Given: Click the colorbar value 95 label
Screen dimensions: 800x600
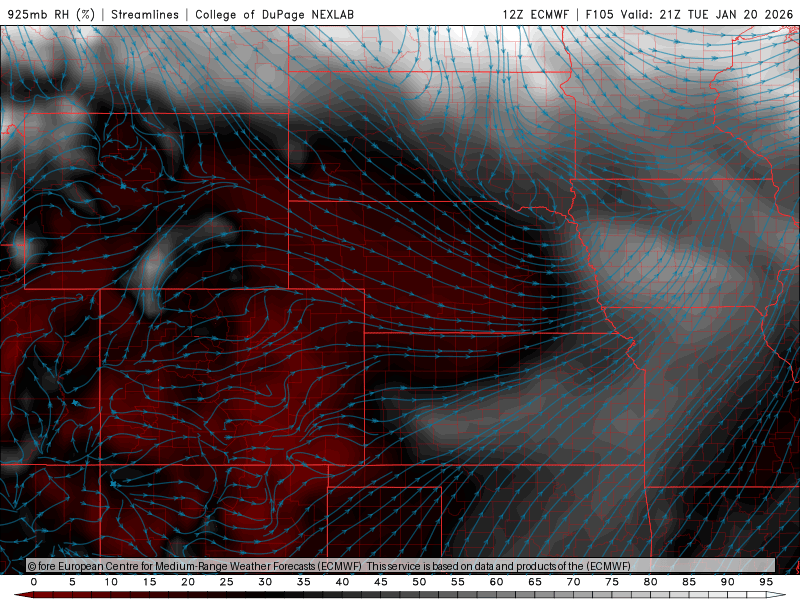Looking at the screenshot, I should click(x=766, y=582).
